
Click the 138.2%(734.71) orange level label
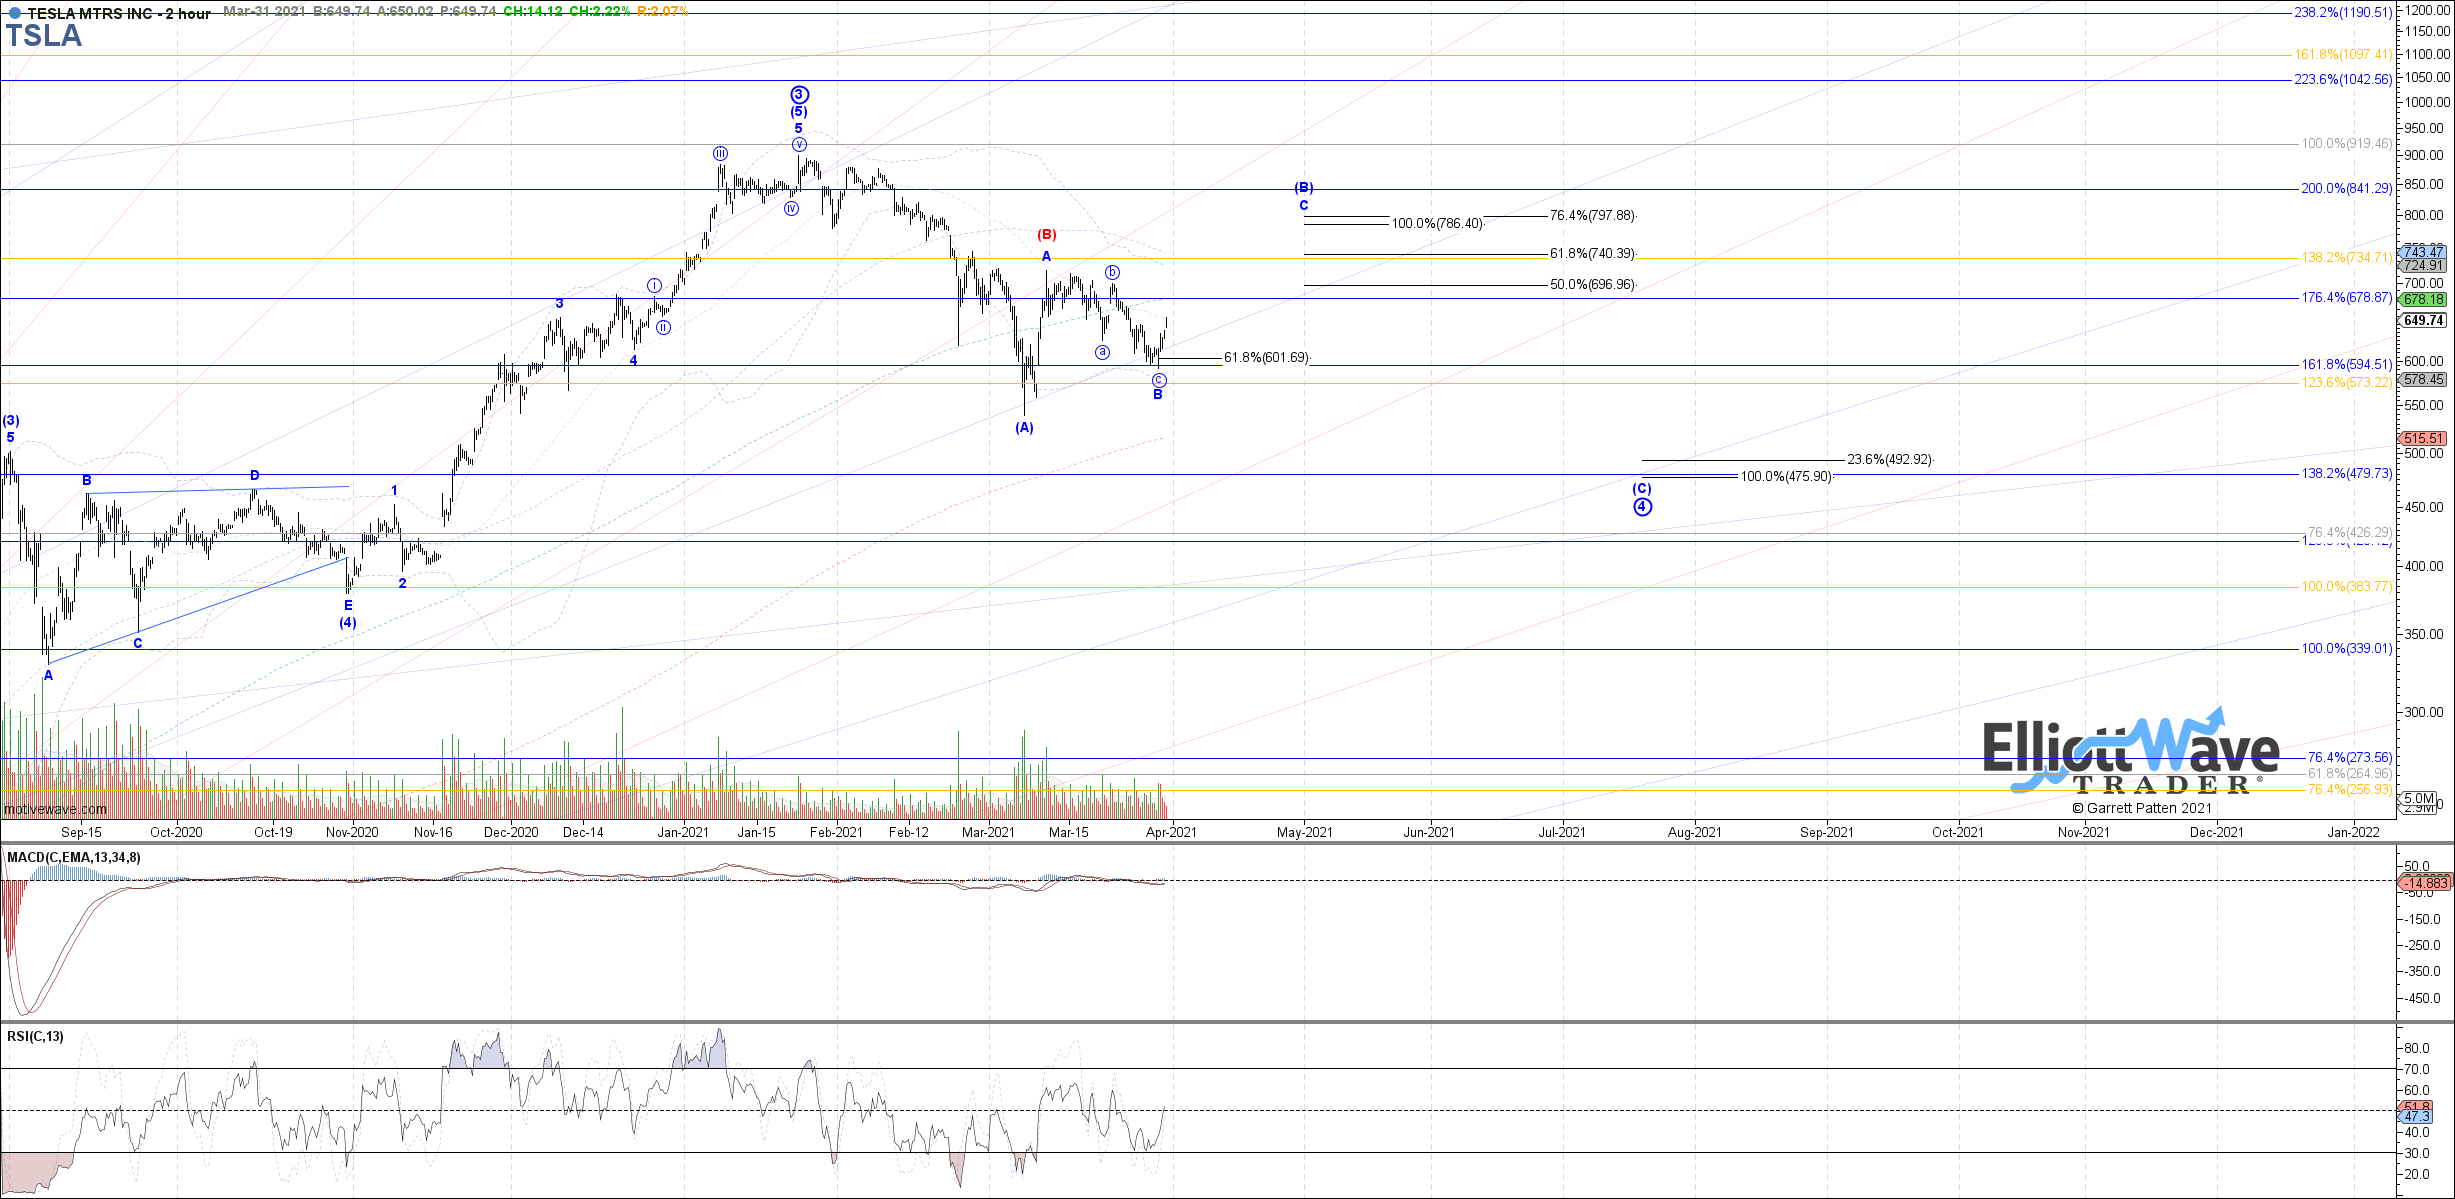point(2347,258)
